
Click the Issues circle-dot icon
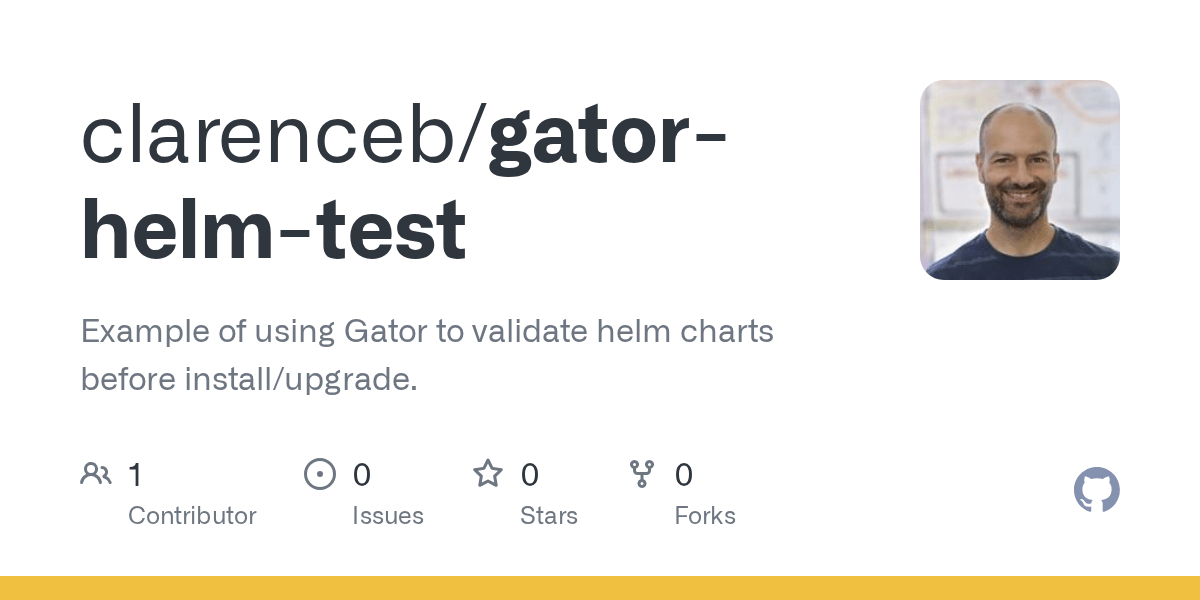tap(319, 474)
